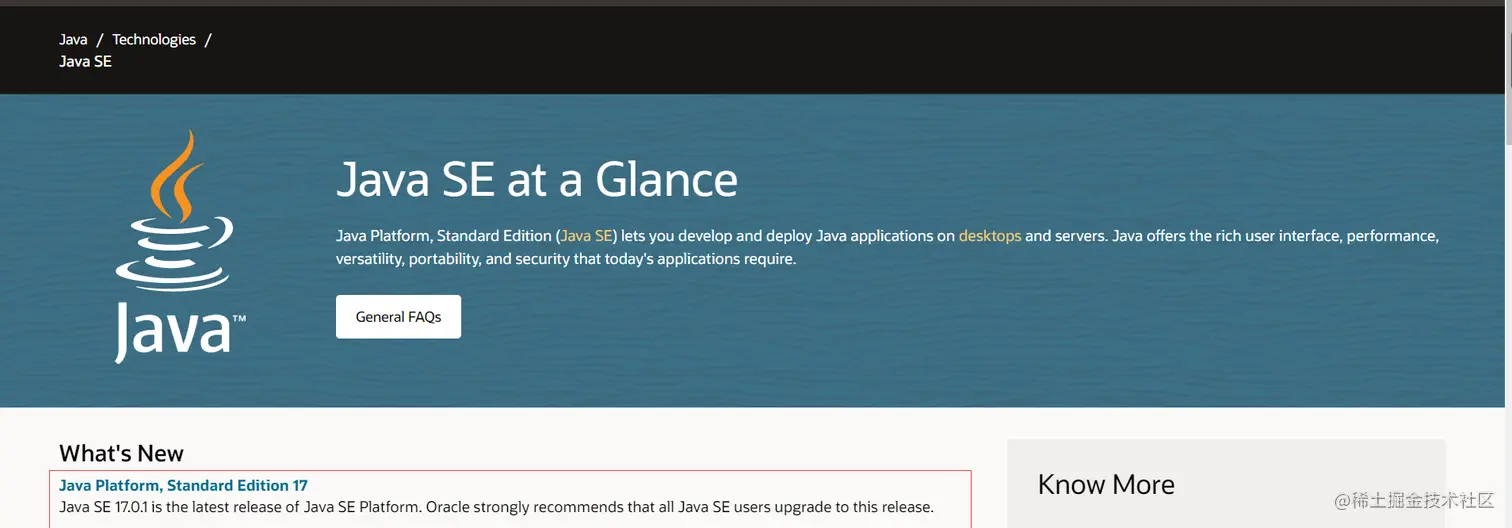Click the Know More heading
The height and width of the screenshot is (528, 1512).
[x=1106, y=485]
